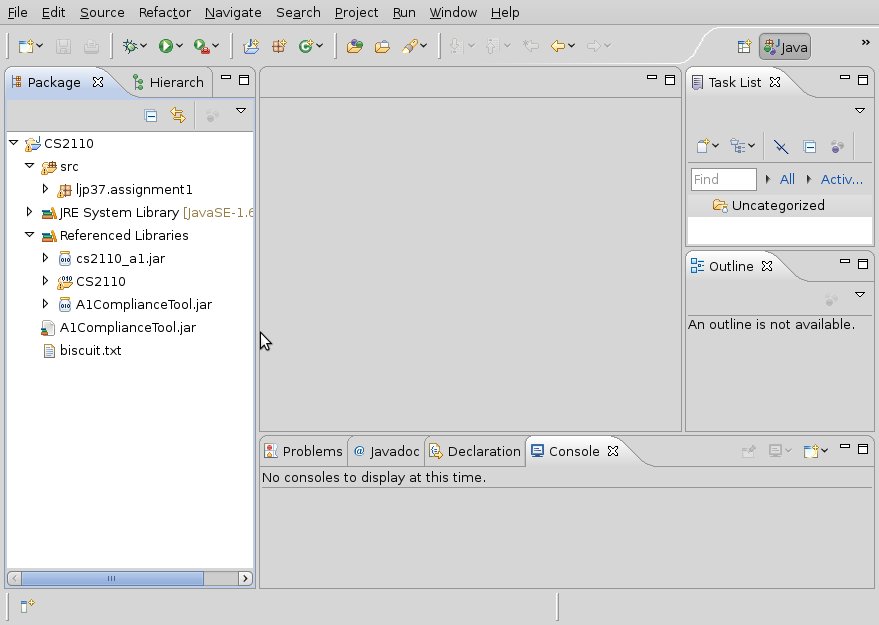Open the Package Explorer view menu arrow
Viewport: 879px width, 625px height.
click(x=241, y=111)
